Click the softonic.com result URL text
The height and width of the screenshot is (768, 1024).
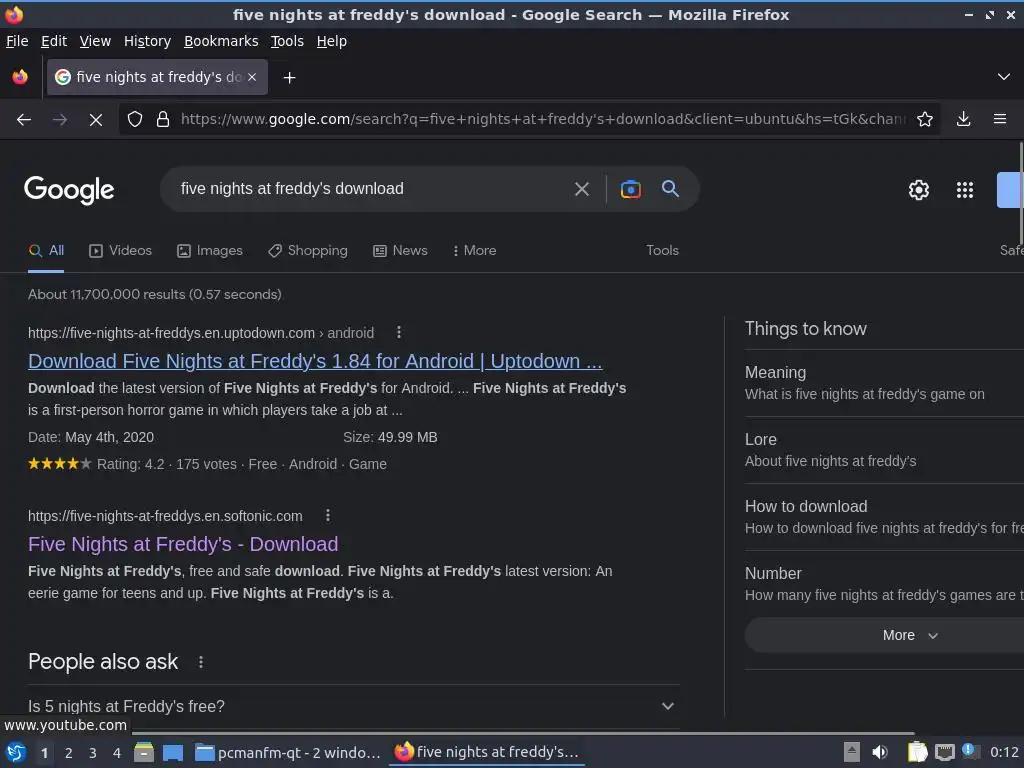coord(165,516)
